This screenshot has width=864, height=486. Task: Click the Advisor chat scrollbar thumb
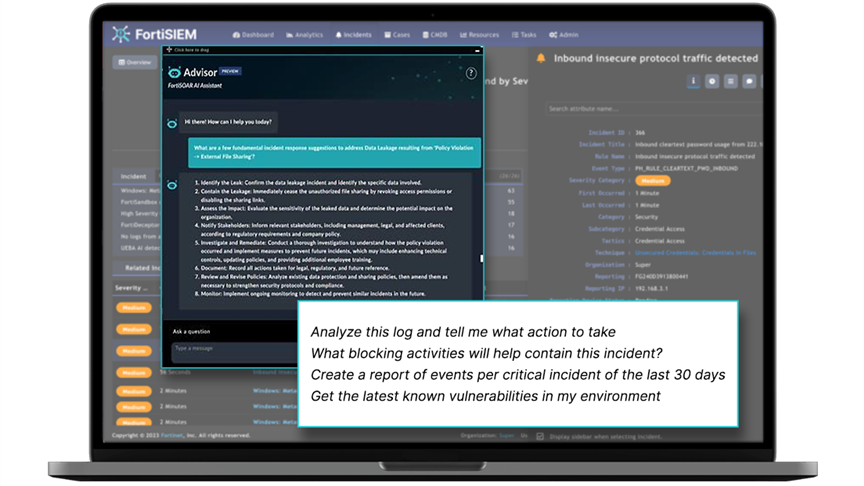(482, 258)
